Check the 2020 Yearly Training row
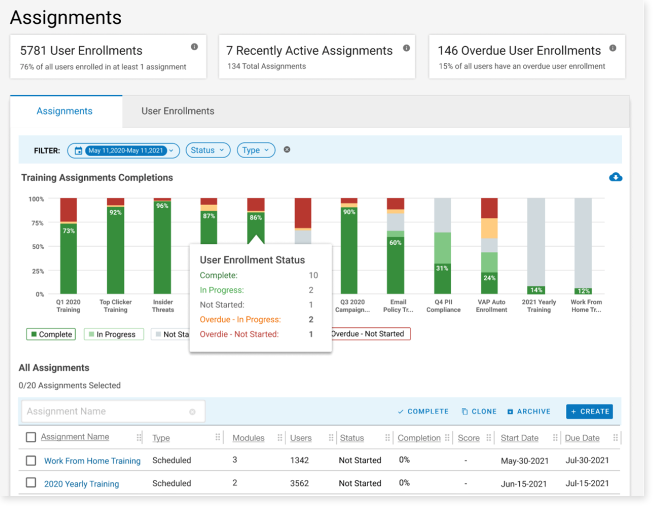 click(x=31, y=482)
